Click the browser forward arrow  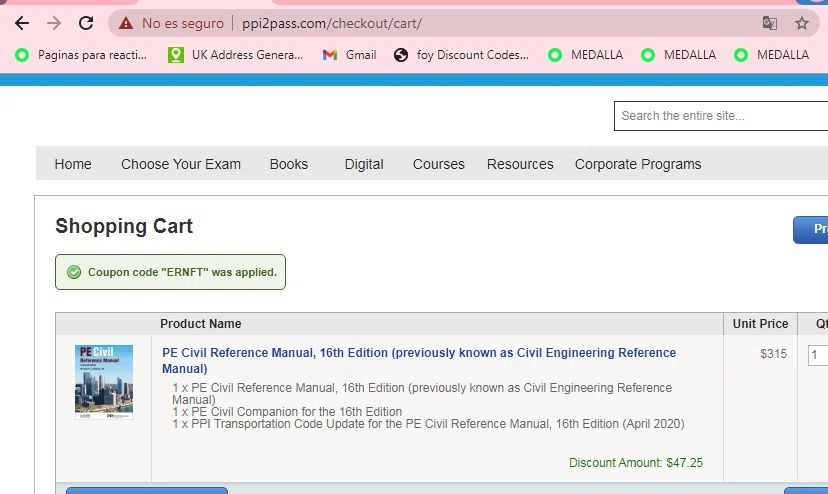tap(54, 23)
